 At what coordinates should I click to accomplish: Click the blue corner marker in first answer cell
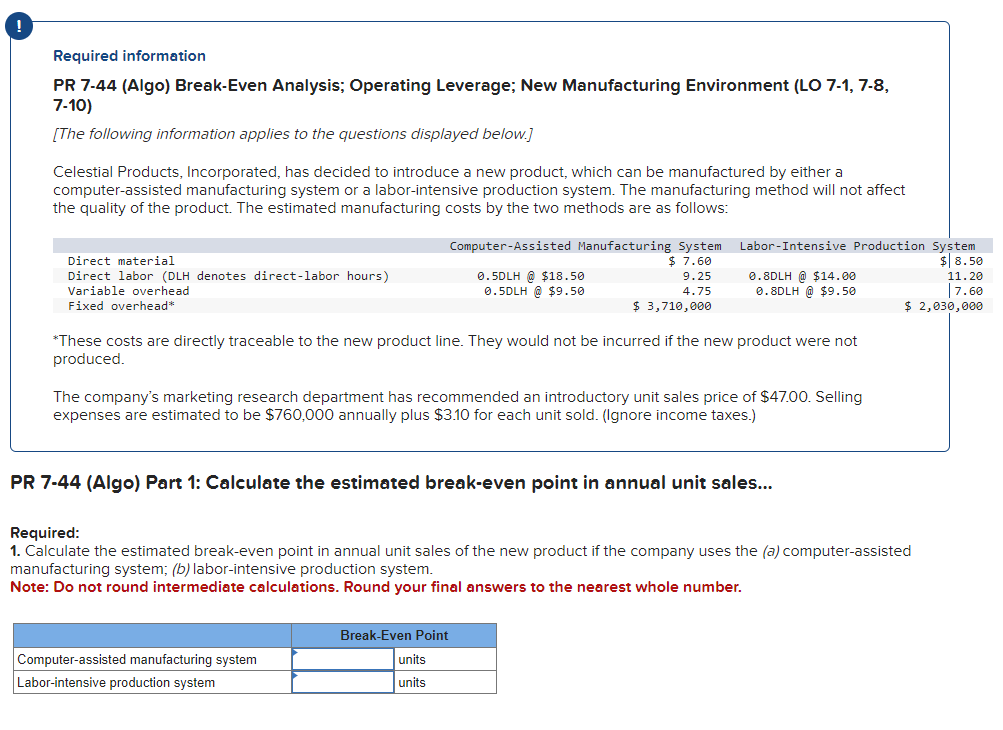(x=296, y=652)
